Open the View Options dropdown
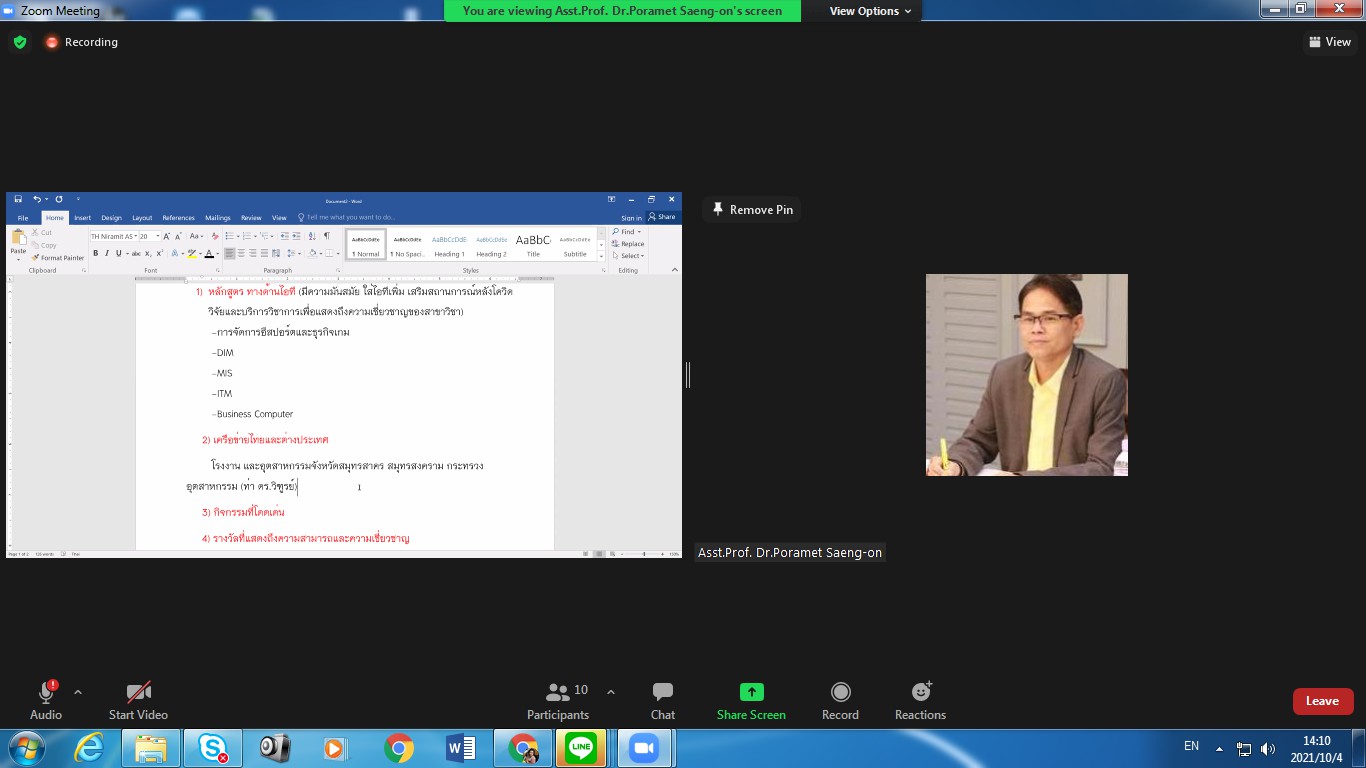1366x768 pixels. coord(870,11)
